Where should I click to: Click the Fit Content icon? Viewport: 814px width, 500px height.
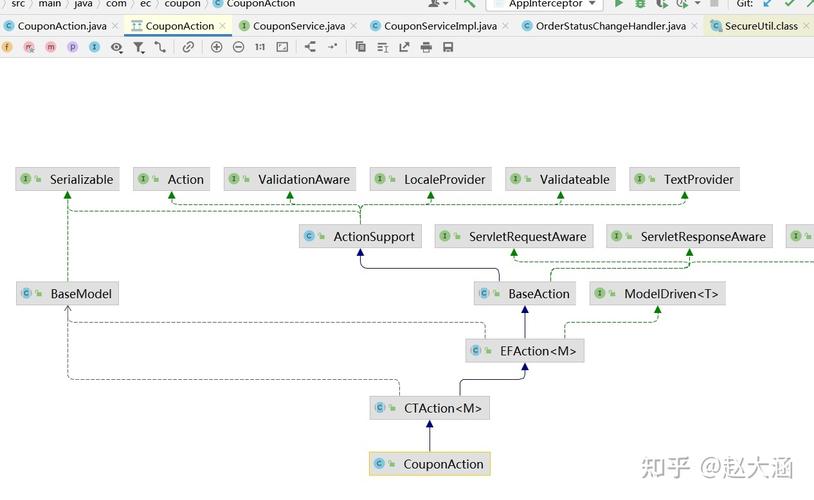[x=282, y=47]
